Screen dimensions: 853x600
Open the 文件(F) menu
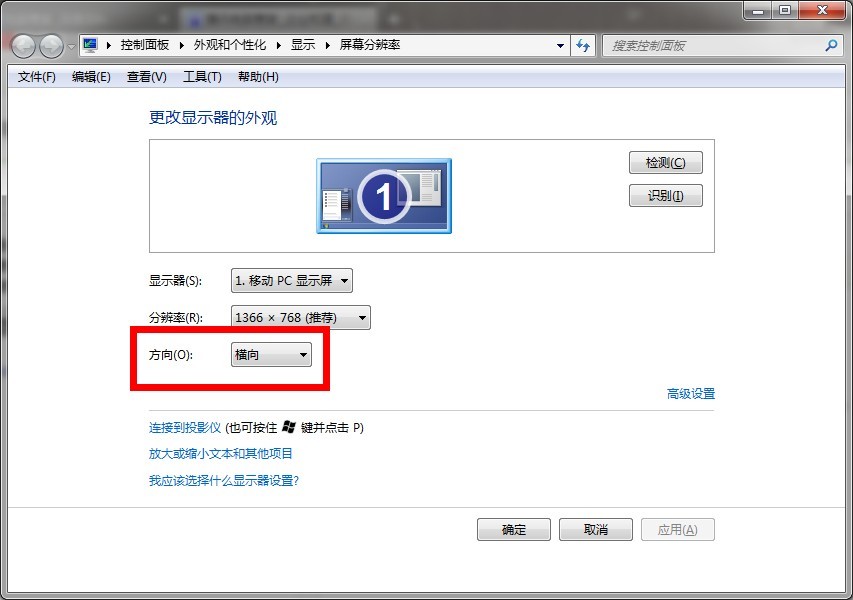36,77
